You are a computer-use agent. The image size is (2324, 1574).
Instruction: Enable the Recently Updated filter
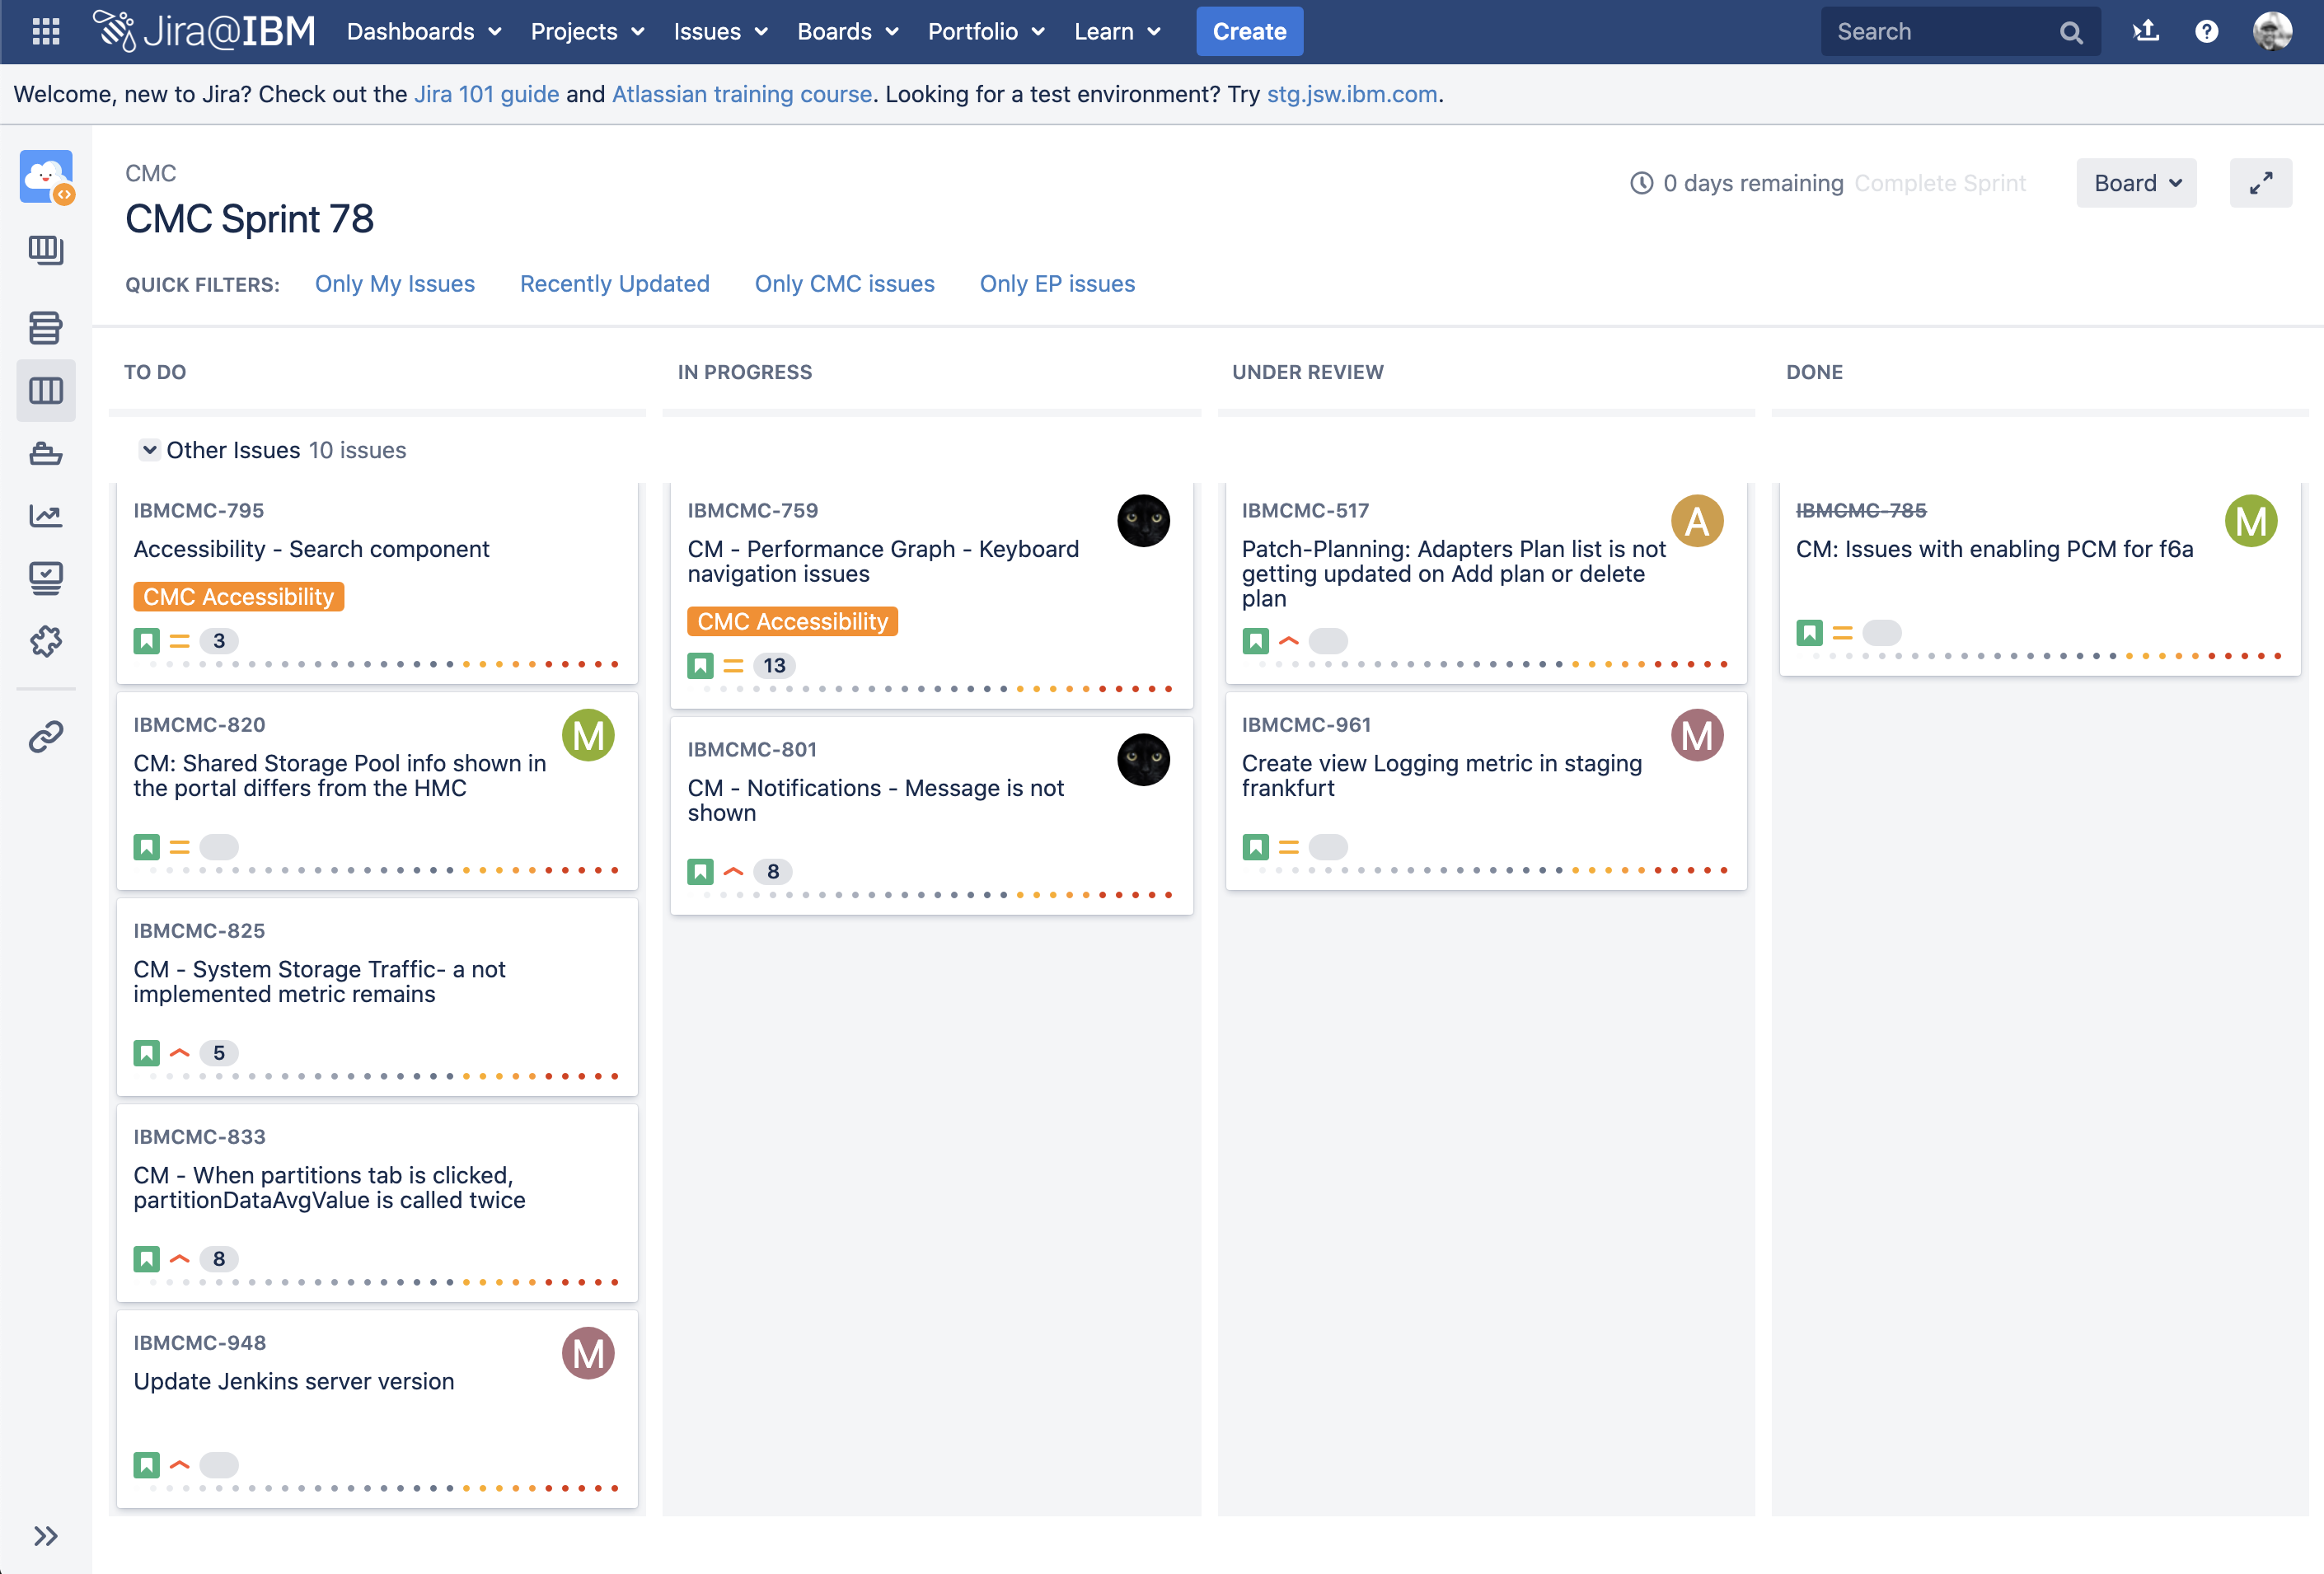pyautogui.click(x=614, y=283)
